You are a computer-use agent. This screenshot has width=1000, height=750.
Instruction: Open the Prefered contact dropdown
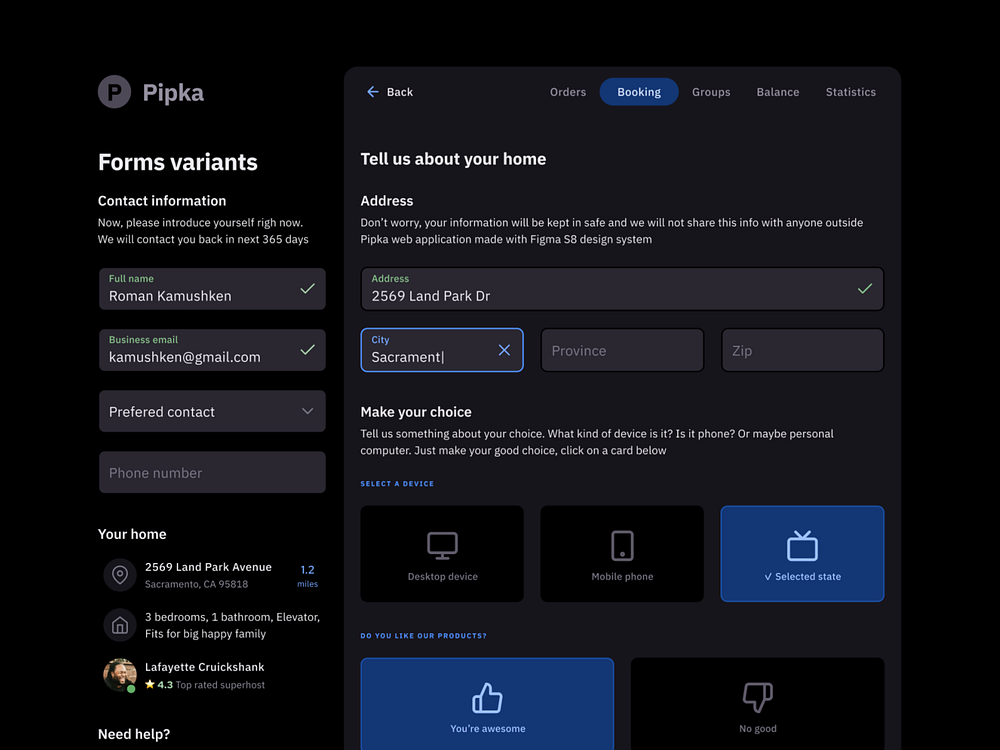pos(212,411)
